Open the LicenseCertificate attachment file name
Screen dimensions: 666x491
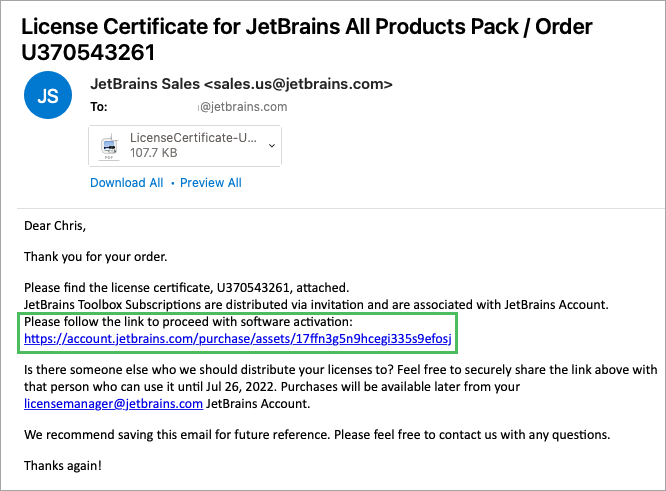tap(191, 137)
